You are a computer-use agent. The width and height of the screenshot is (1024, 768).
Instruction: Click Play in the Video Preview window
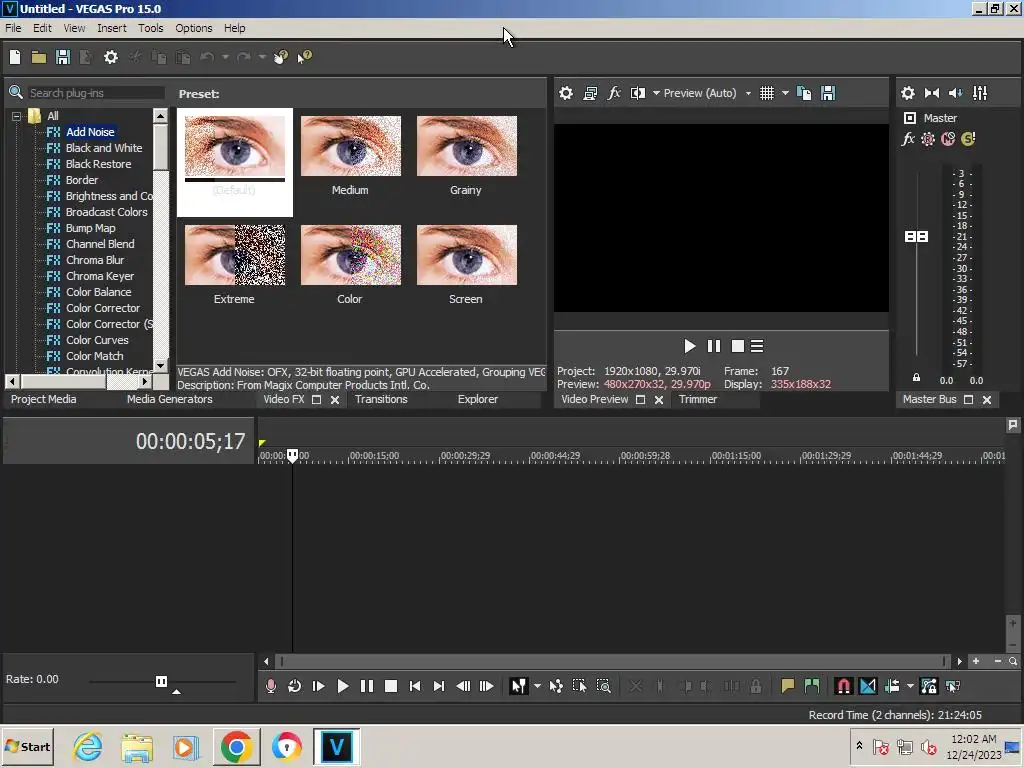(x=690, y=346)
